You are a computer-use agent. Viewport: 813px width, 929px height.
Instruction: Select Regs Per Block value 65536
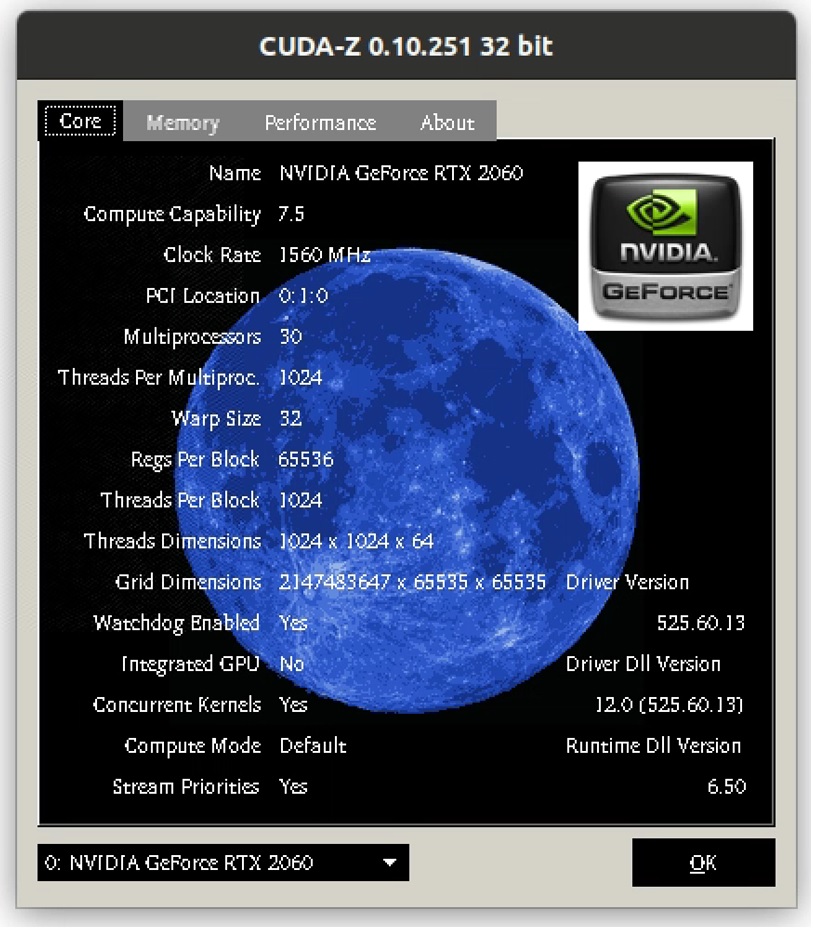306,459
